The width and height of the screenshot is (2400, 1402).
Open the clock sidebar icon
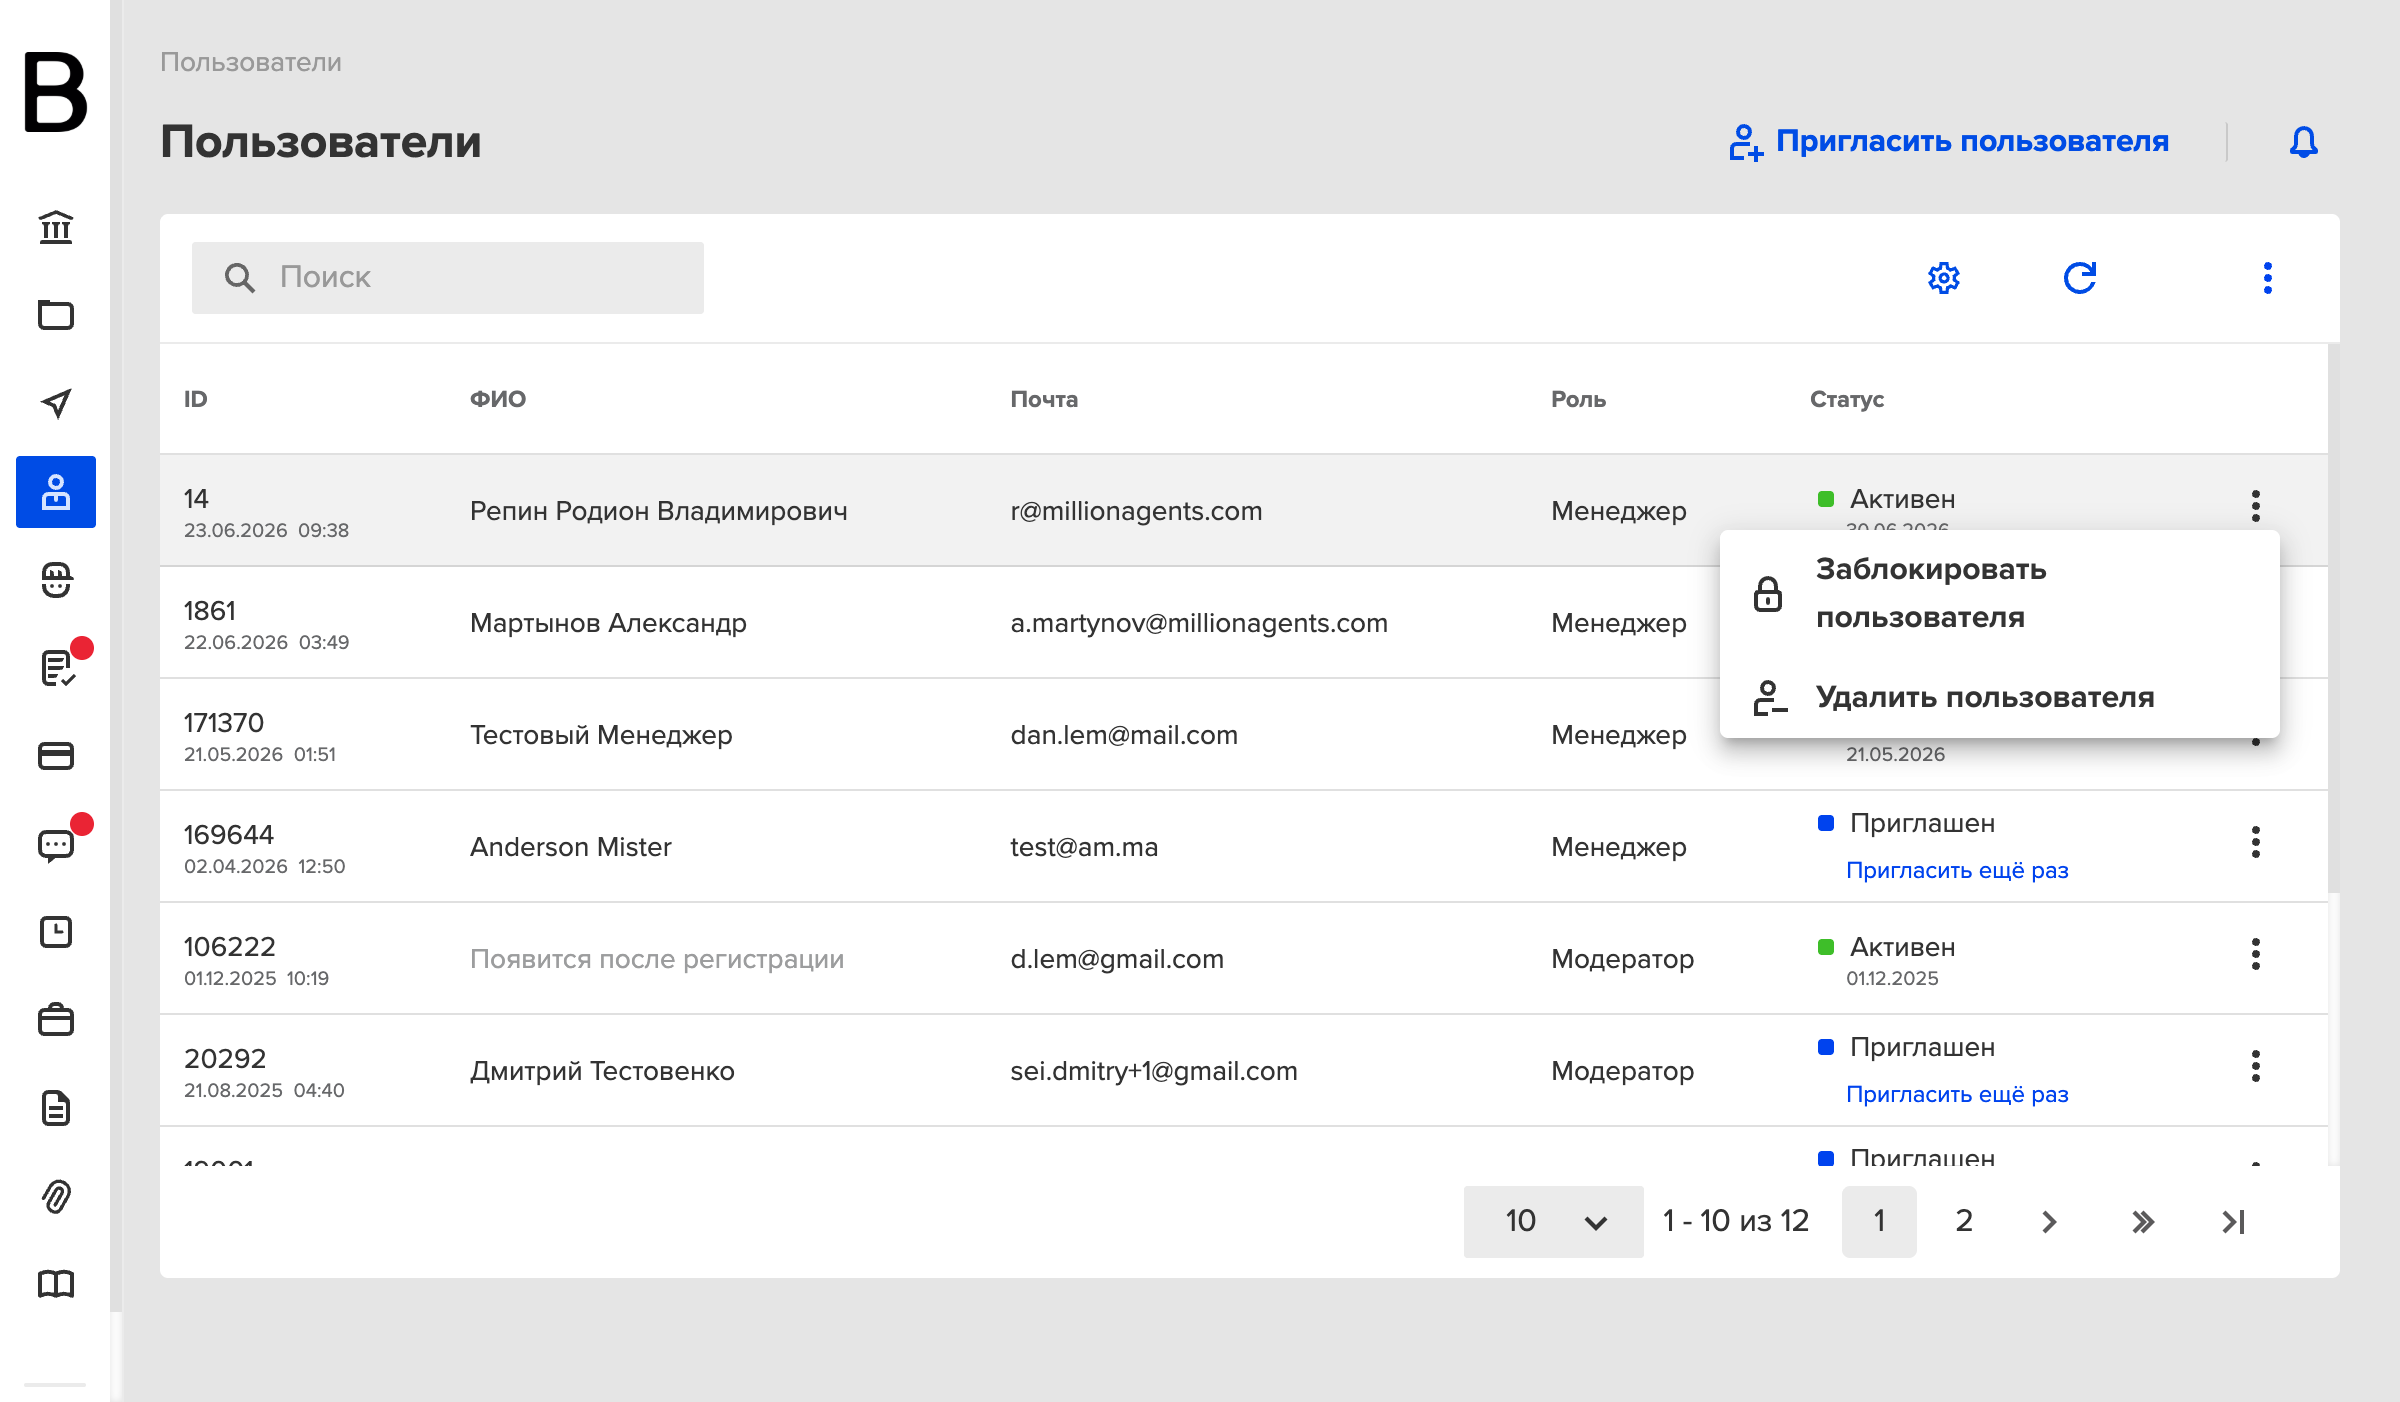pos(56,932)
